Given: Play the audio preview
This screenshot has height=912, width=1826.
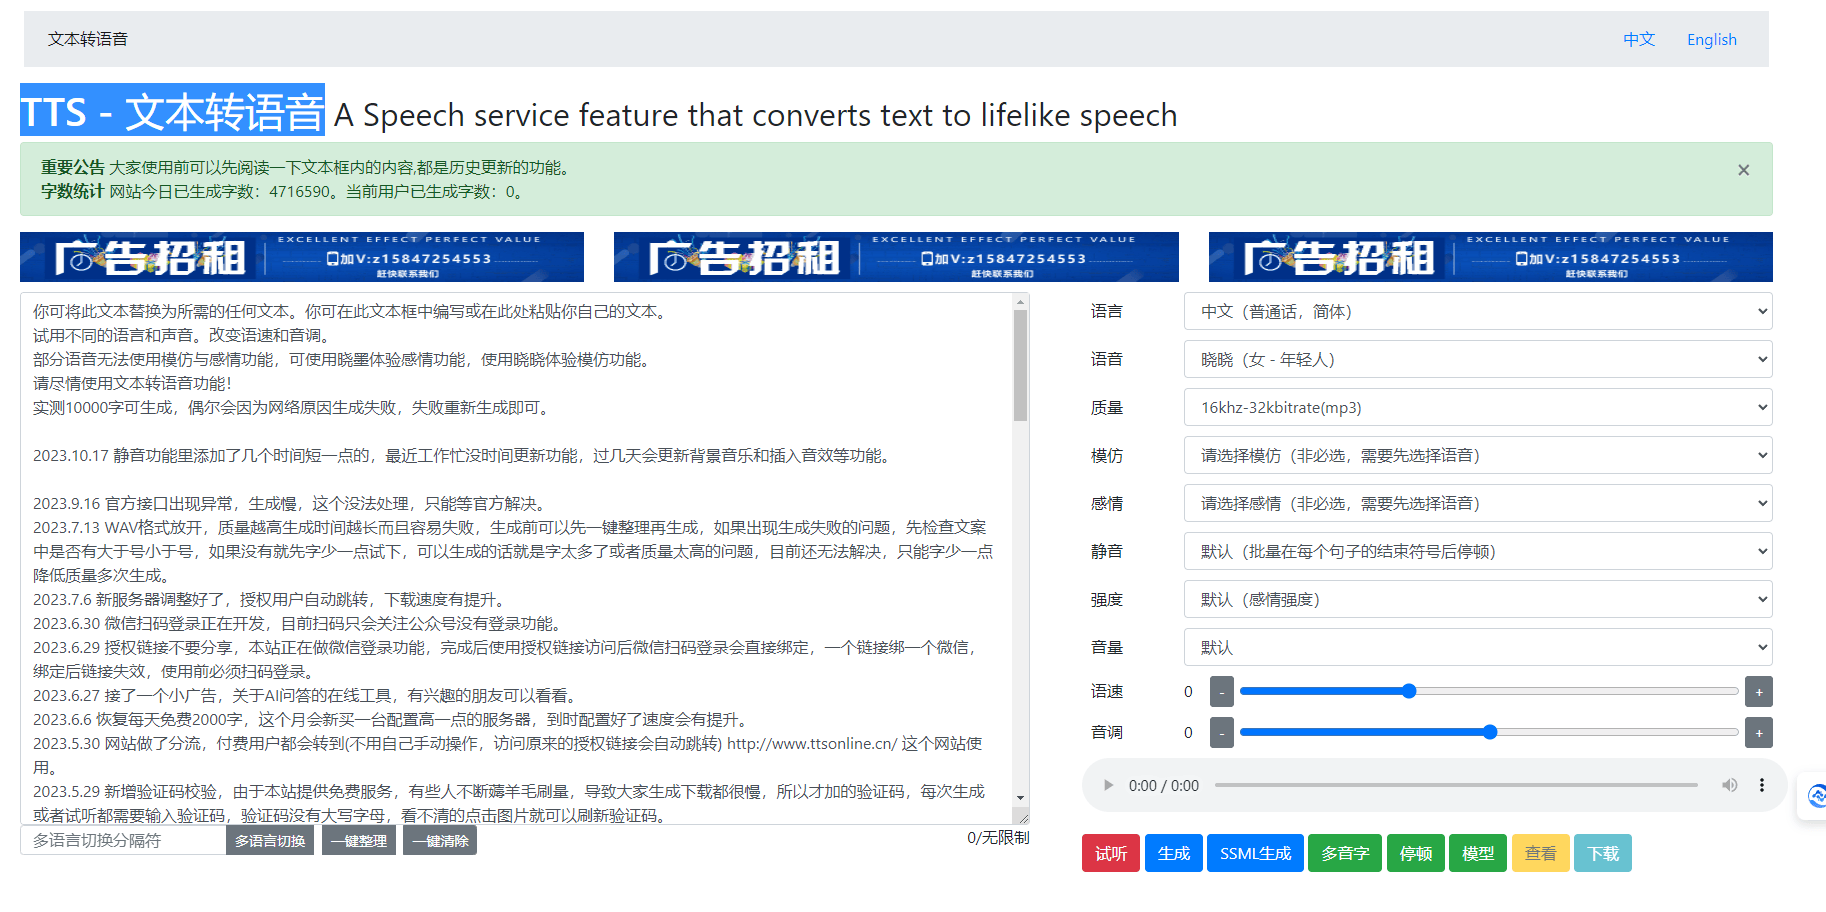Looking at the screenshot, I should click(1108, 786).
